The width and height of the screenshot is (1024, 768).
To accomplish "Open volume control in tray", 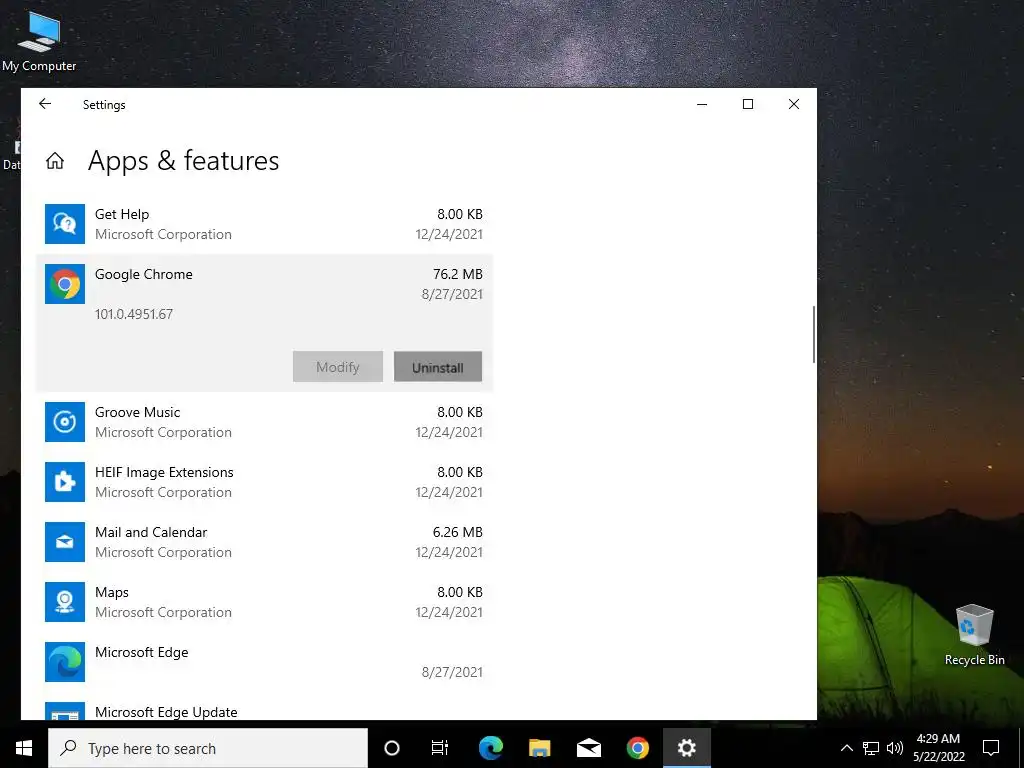I will pyautogui.click(x=895, y=748).
